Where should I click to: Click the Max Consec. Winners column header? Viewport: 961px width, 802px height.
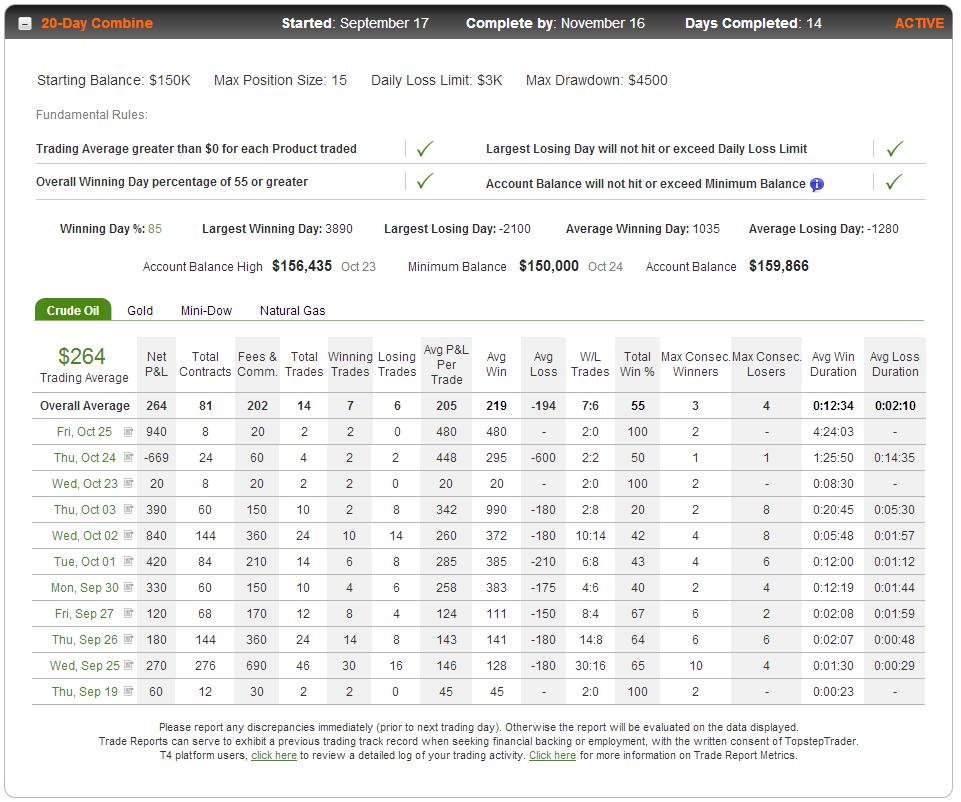[x=695, y=364]
